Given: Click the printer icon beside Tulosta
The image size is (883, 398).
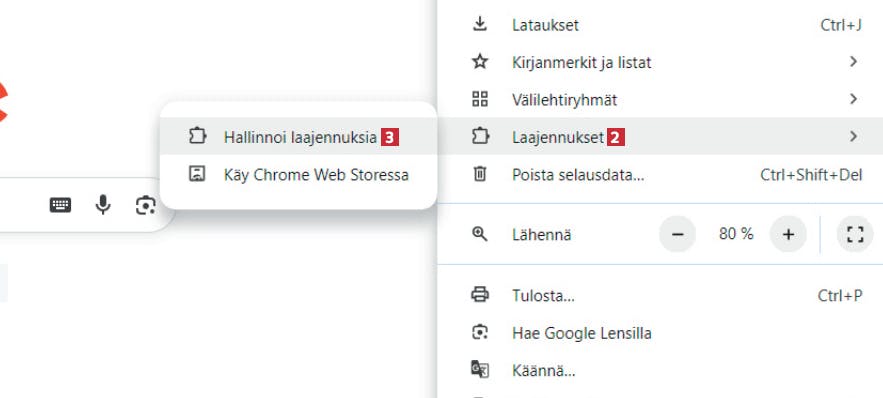Looking at the screenshot, I should pos(480,295).
